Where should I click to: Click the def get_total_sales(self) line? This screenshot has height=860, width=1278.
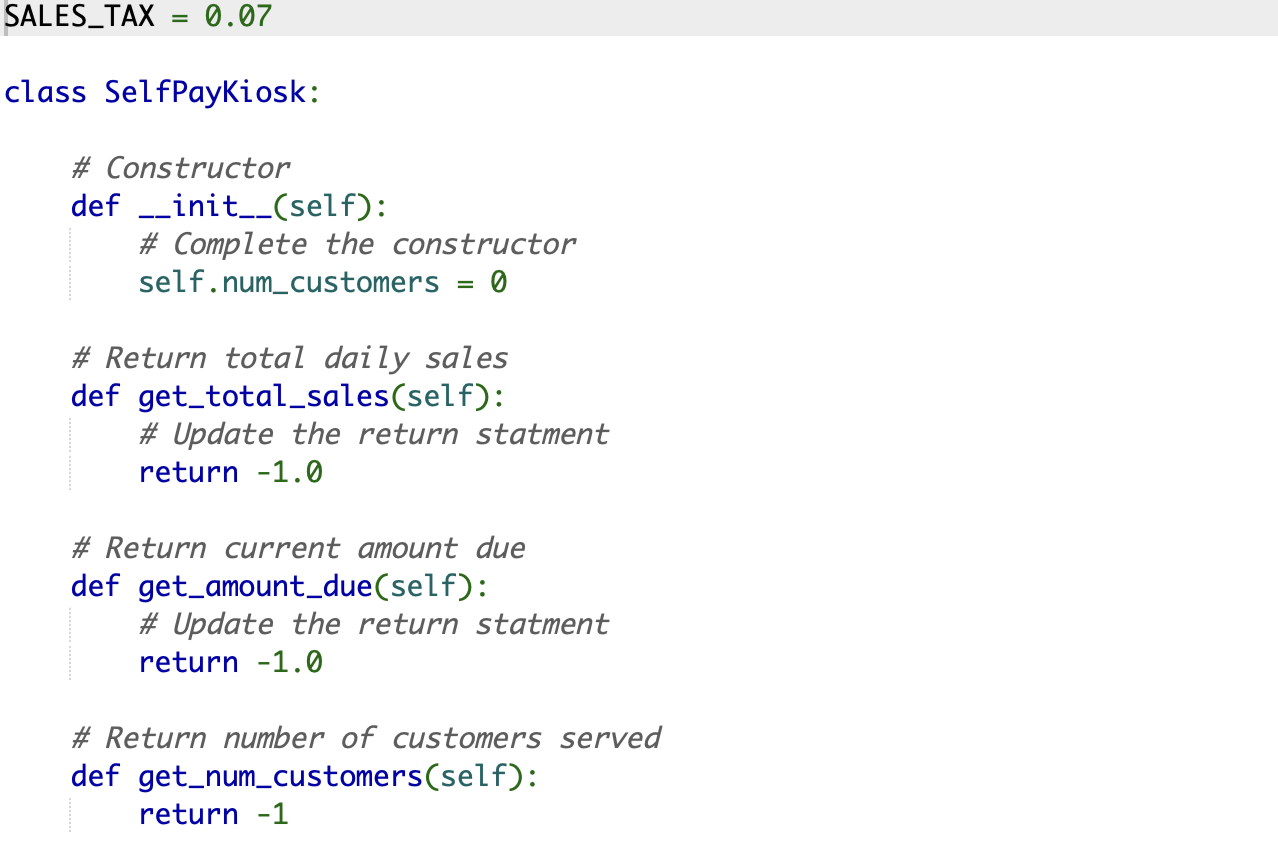[x=288, y=397]
